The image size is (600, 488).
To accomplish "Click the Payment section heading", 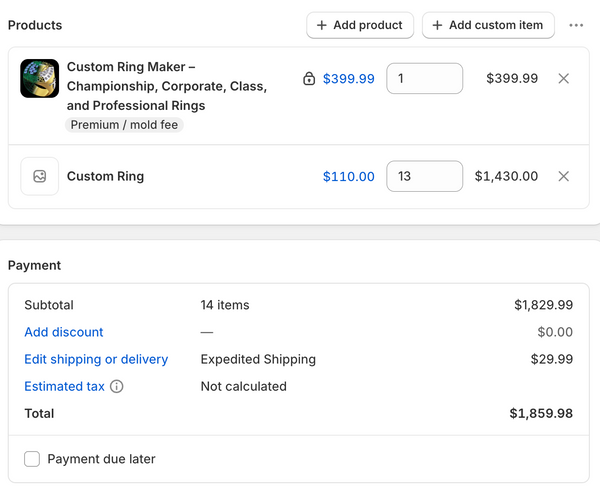I will click(x=34, y=265).
